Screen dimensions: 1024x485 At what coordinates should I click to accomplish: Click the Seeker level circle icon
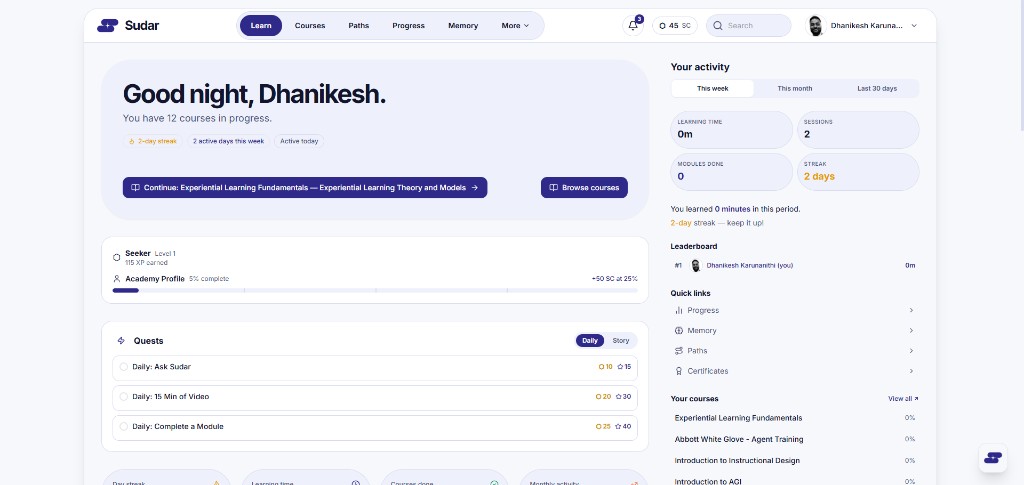[117, 257]
